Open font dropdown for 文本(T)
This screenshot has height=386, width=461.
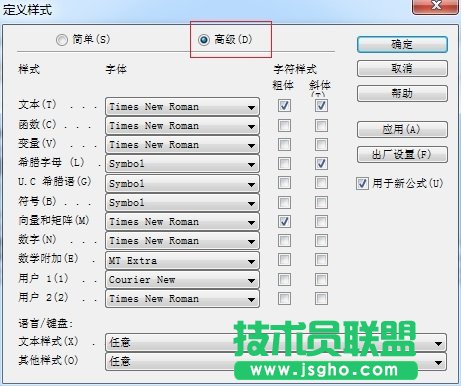pyautogui.click(x=182, y=107)
